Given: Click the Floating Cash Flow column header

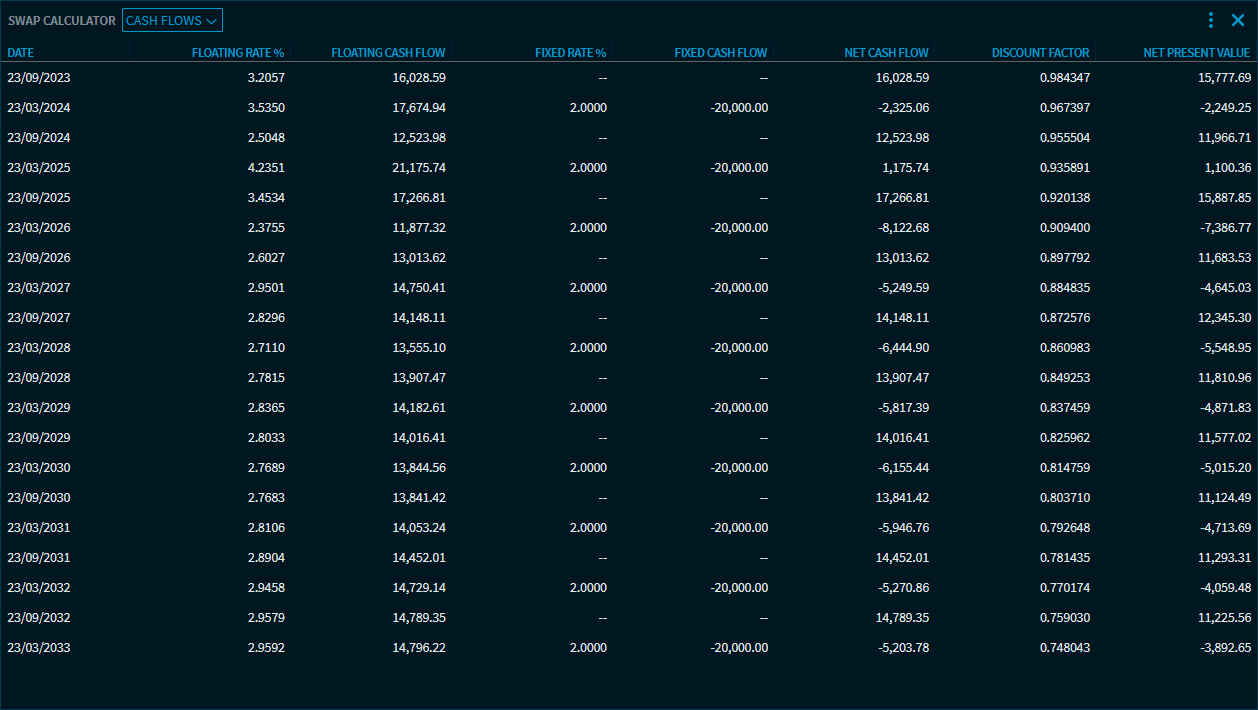Looking at the screenshot, I should [388, 53].
